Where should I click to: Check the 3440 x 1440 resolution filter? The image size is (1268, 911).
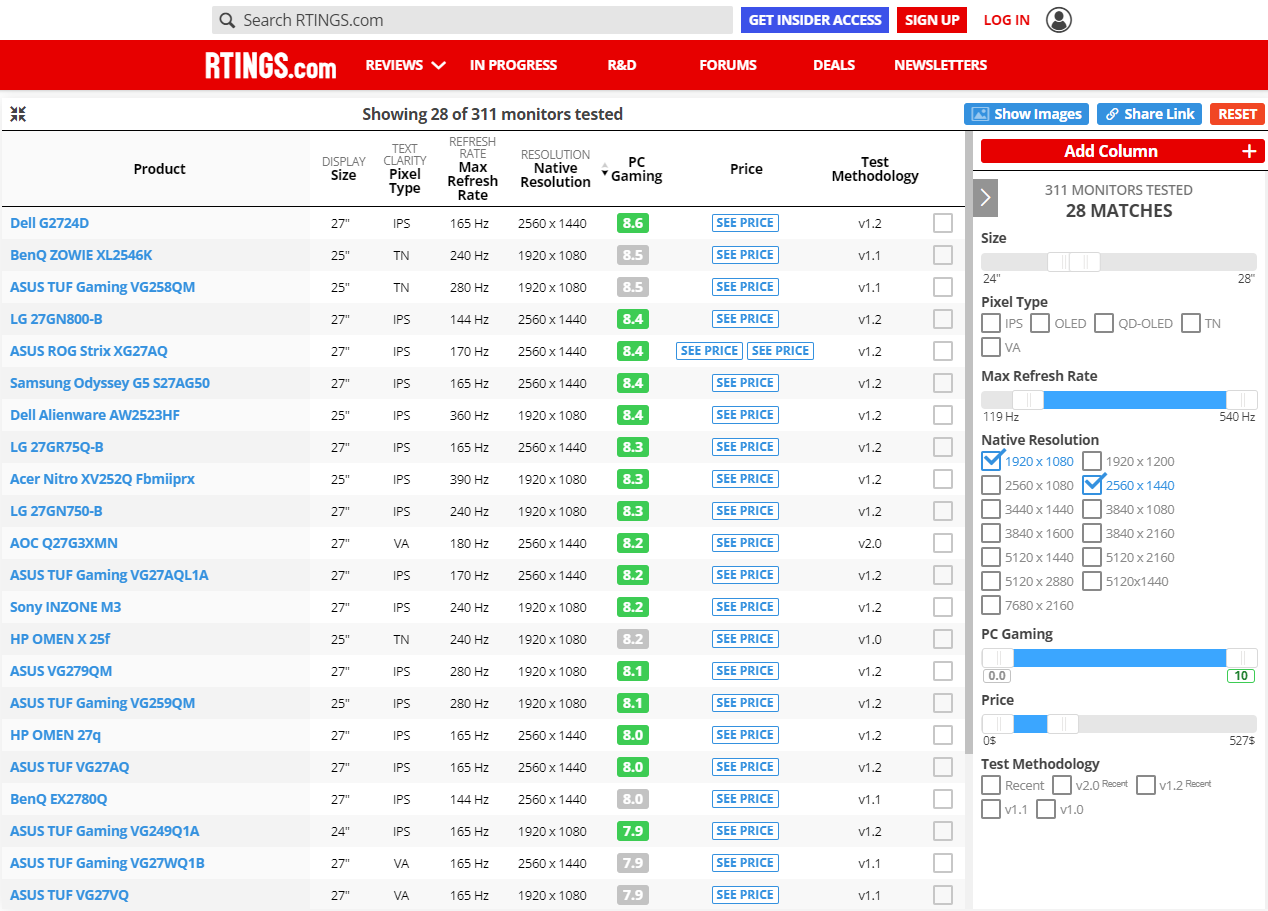coord(991,509)
